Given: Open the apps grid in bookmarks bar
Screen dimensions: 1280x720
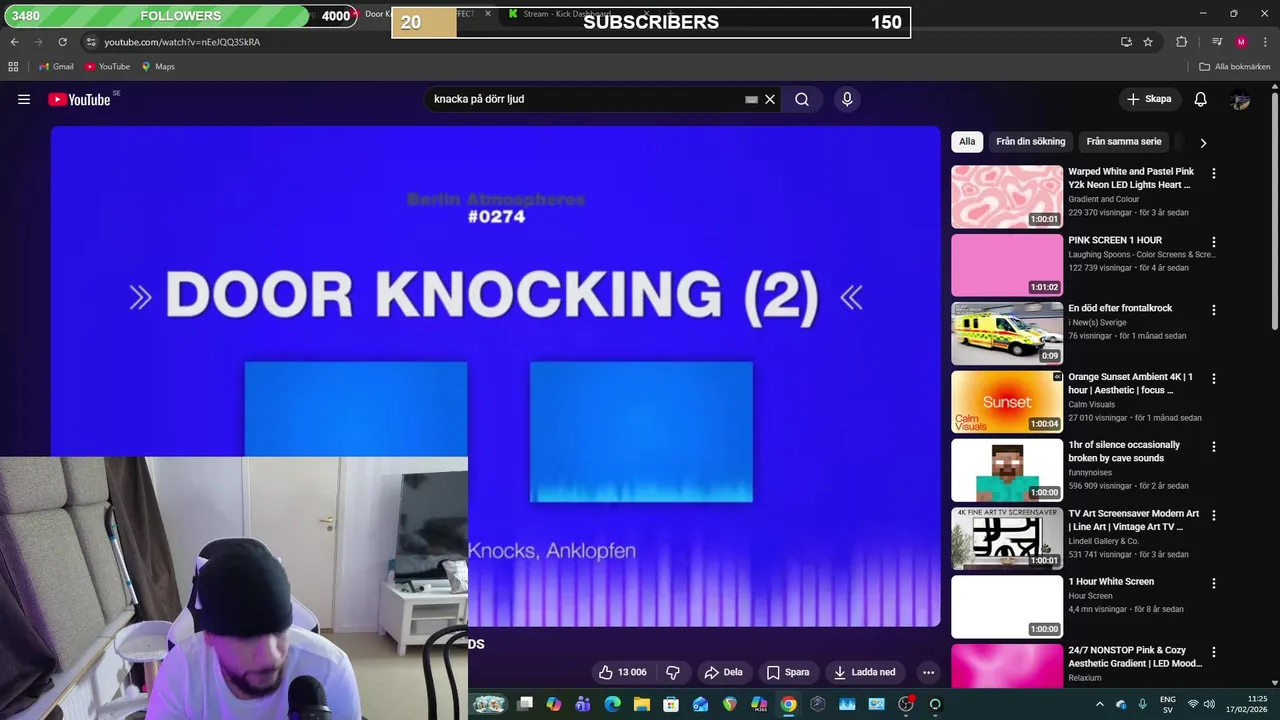Looking at the screenshot, I should pos(13,67).
